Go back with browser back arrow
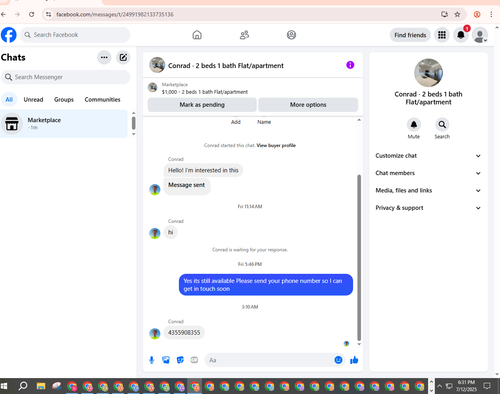 click(4, 14)
